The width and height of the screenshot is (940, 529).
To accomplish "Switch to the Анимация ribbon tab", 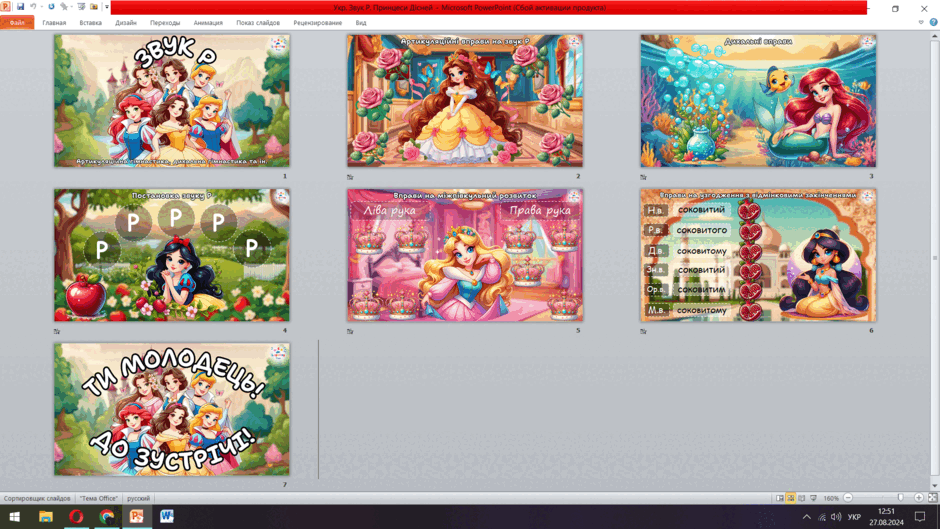I will (208, 23).
